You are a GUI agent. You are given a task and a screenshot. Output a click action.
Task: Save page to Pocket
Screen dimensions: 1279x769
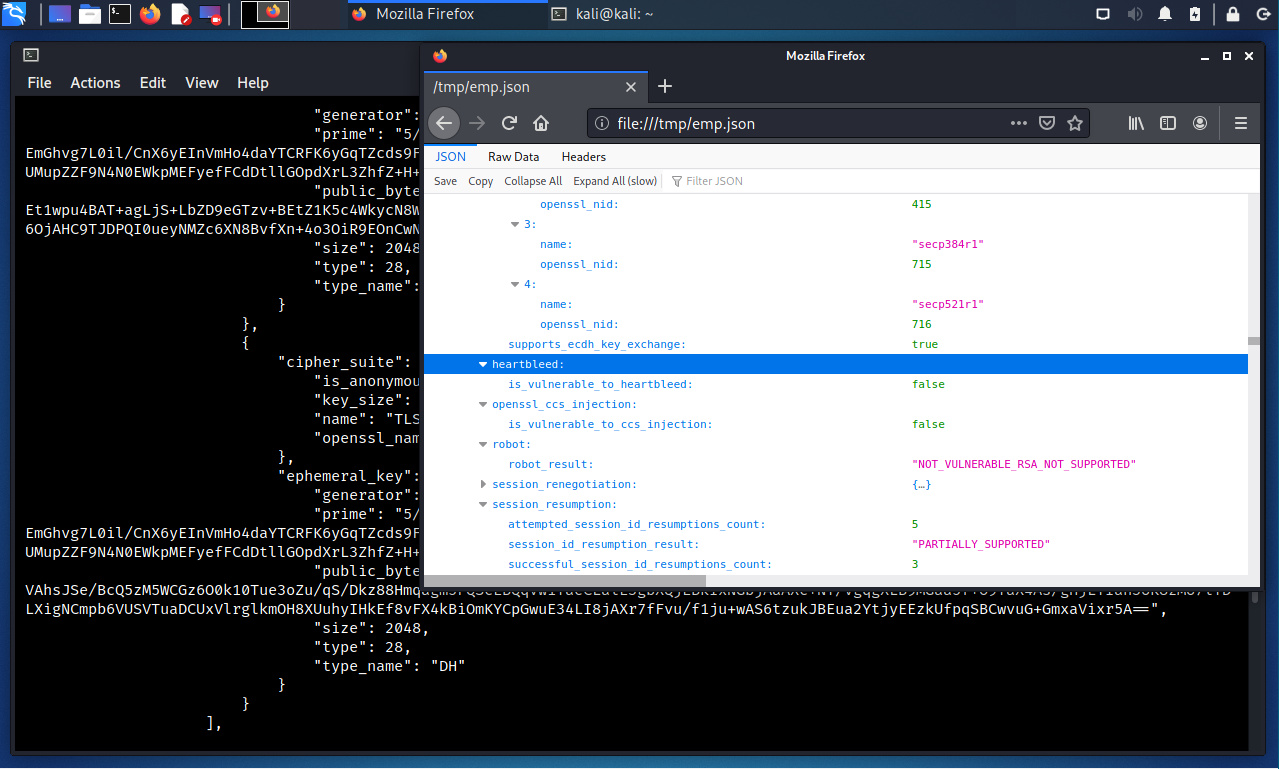tap(1047, 123)
